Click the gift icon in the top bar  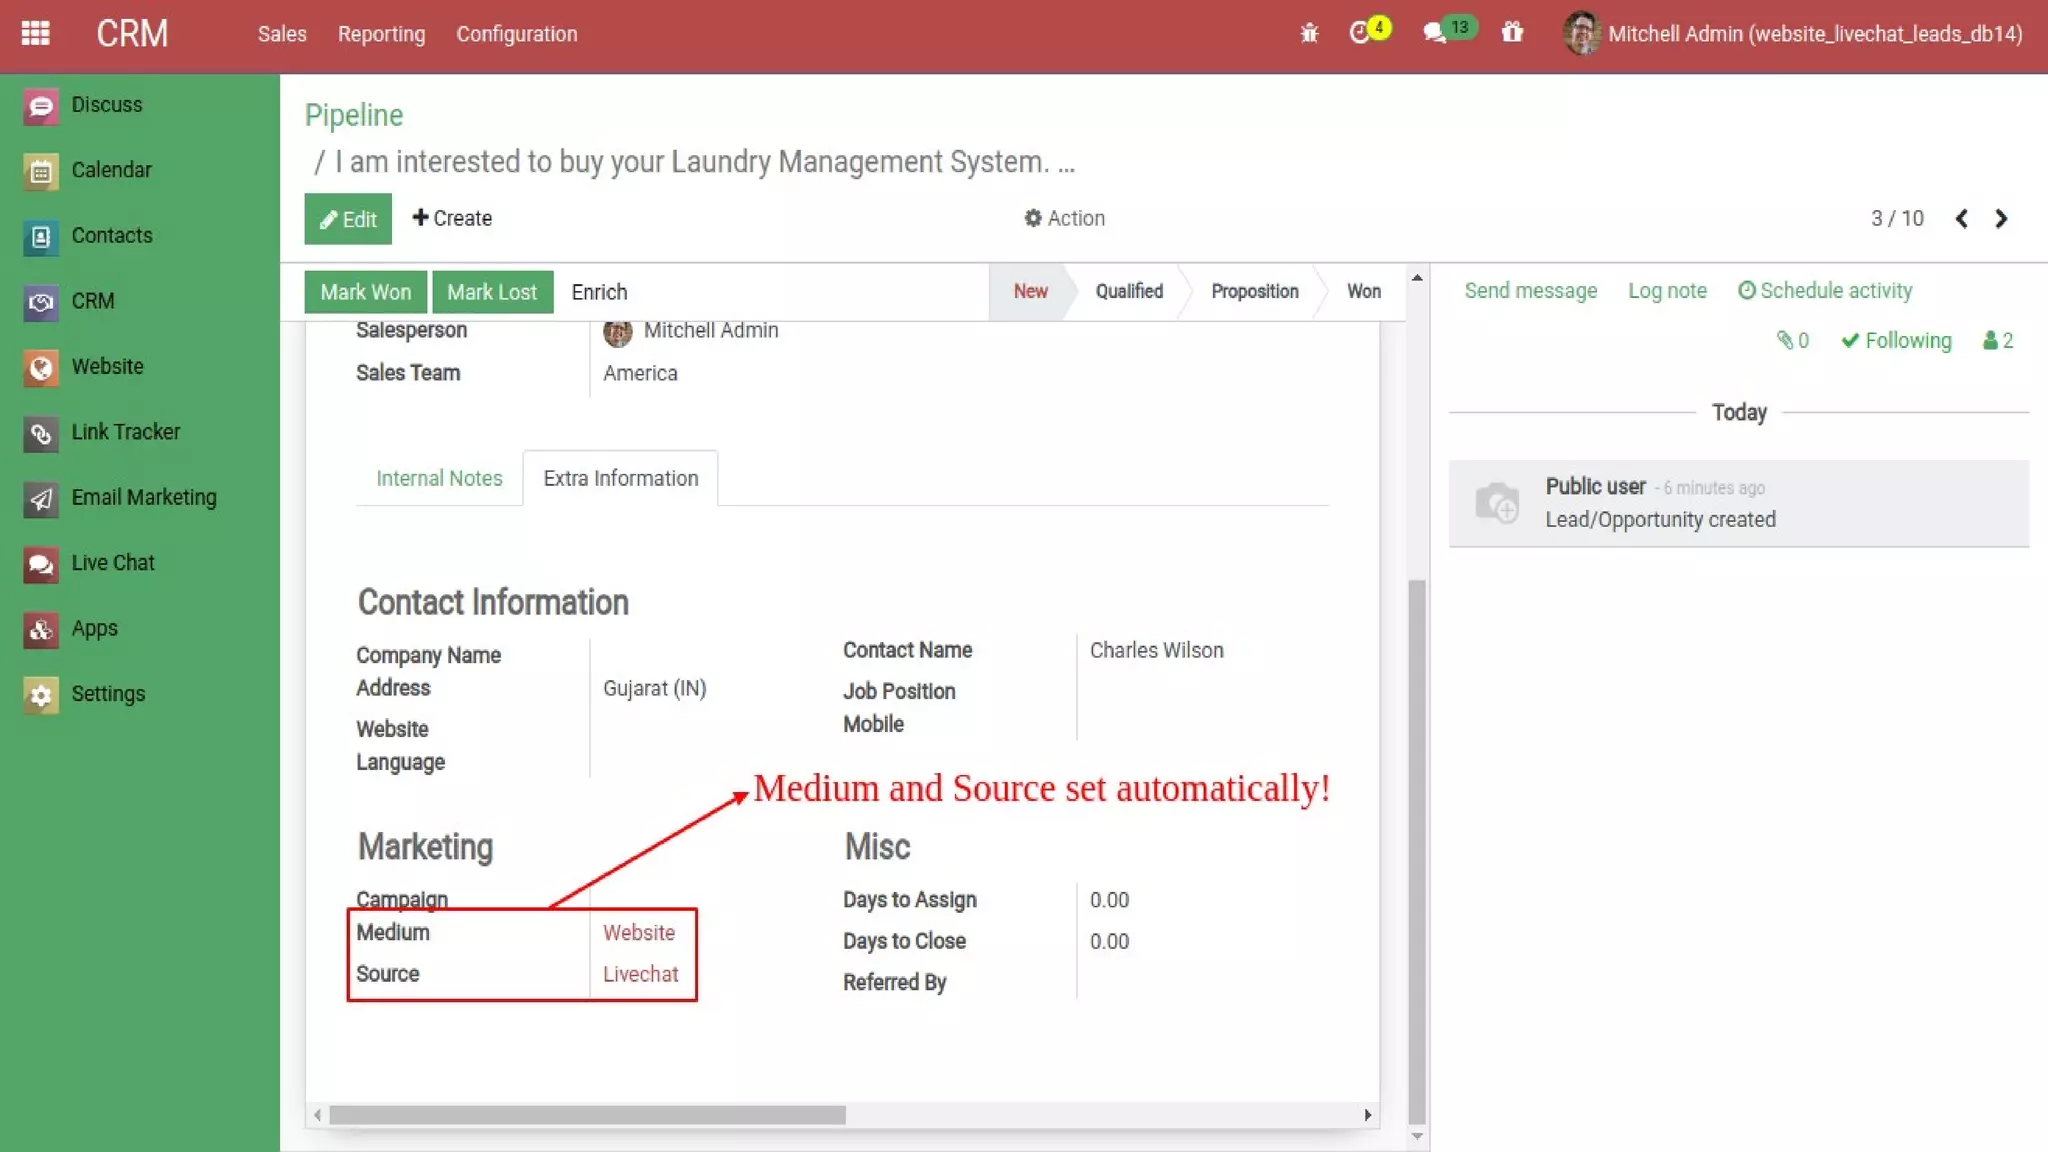point(1512,33)
